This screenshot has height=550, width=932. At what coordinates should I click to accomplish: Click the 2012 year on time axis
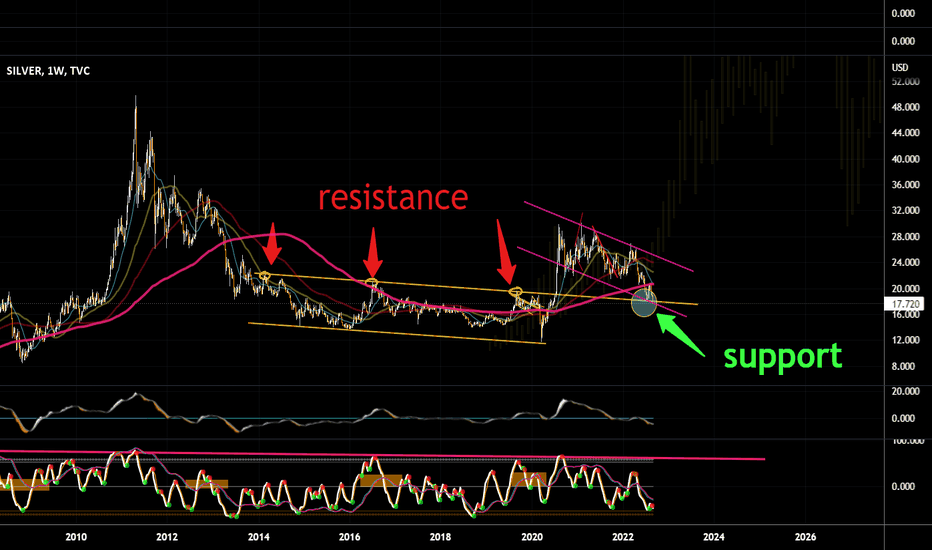[x=167, y=537]
